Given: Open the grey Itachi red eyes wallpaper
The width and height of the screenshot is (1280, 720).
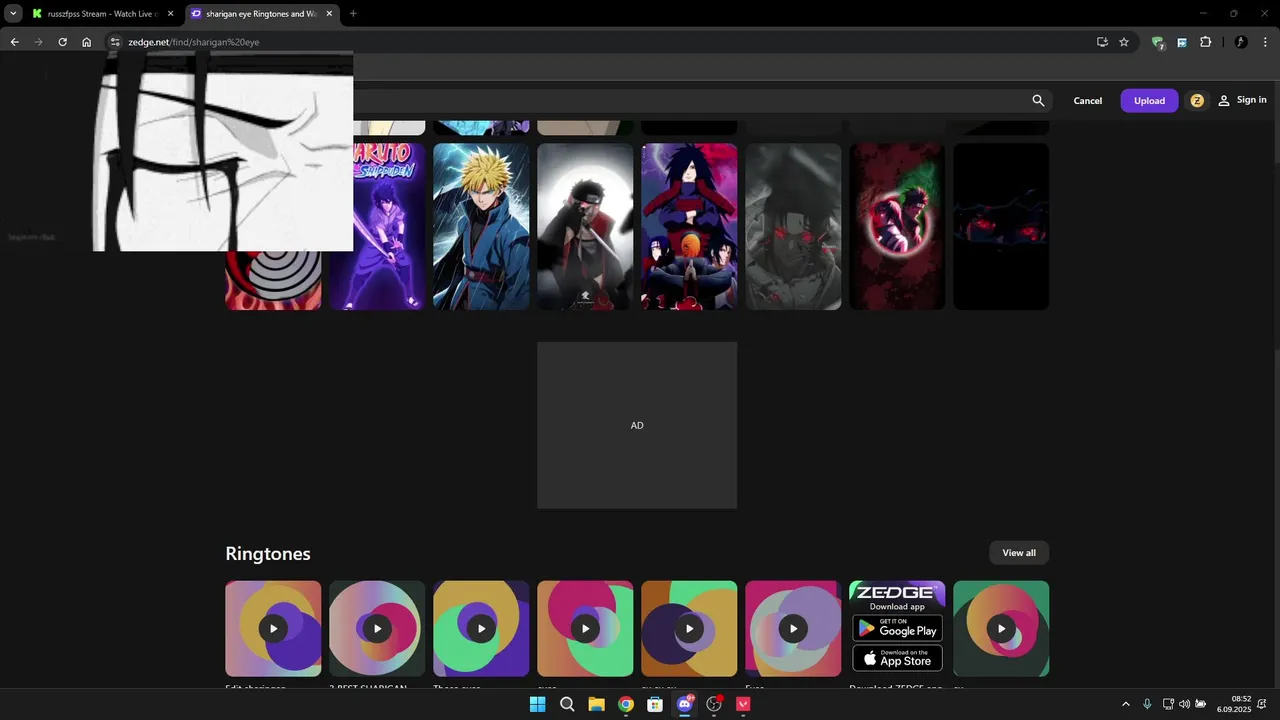Looking at the screenshot, I should (x=793, y=227).
